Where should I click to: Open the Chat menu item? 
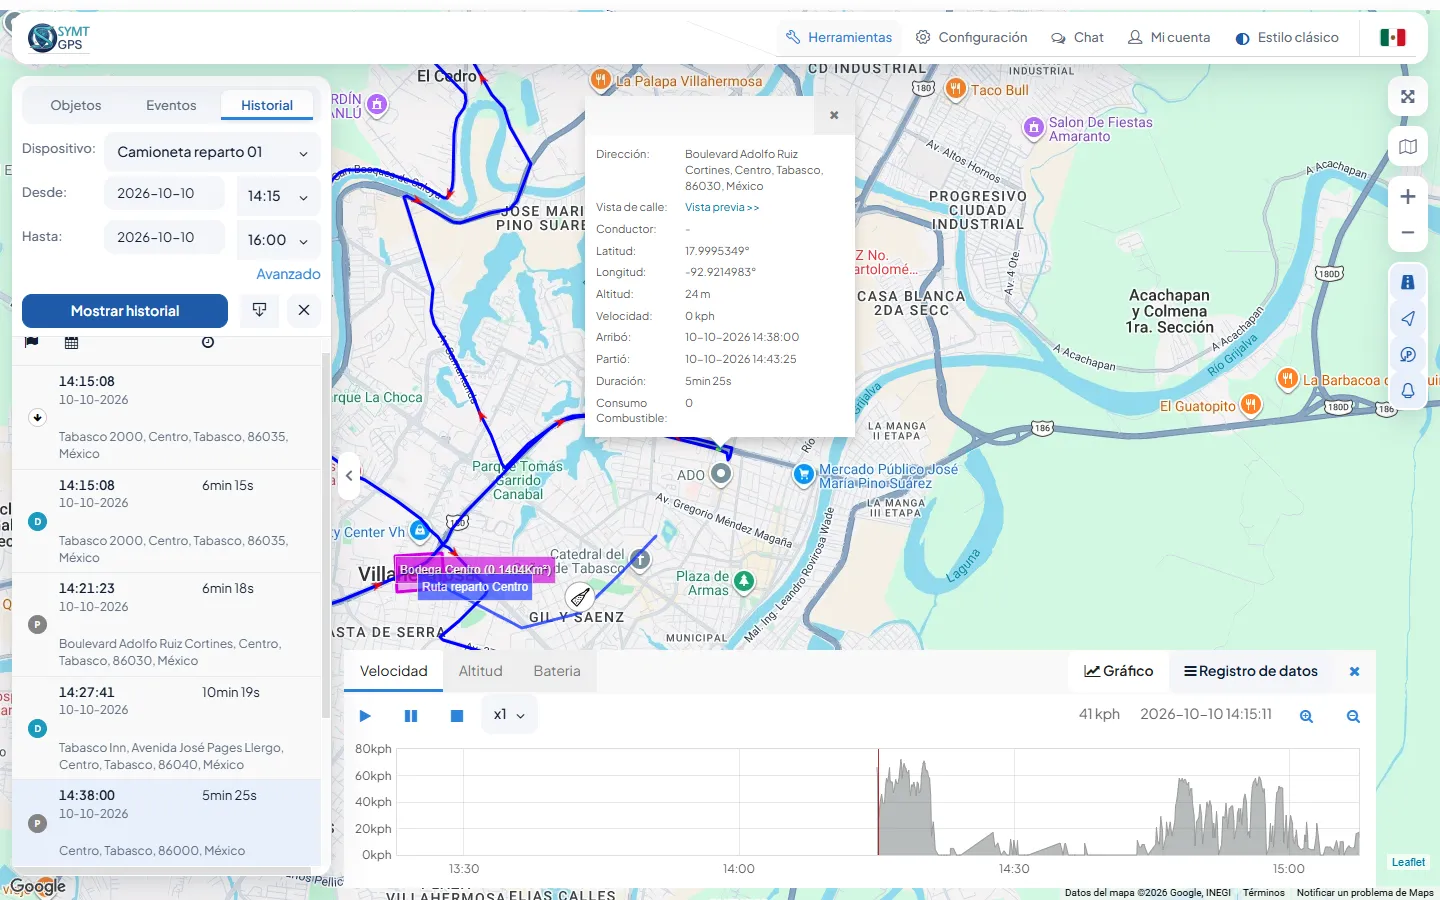pyautogui.click(x=1077, y=37)
